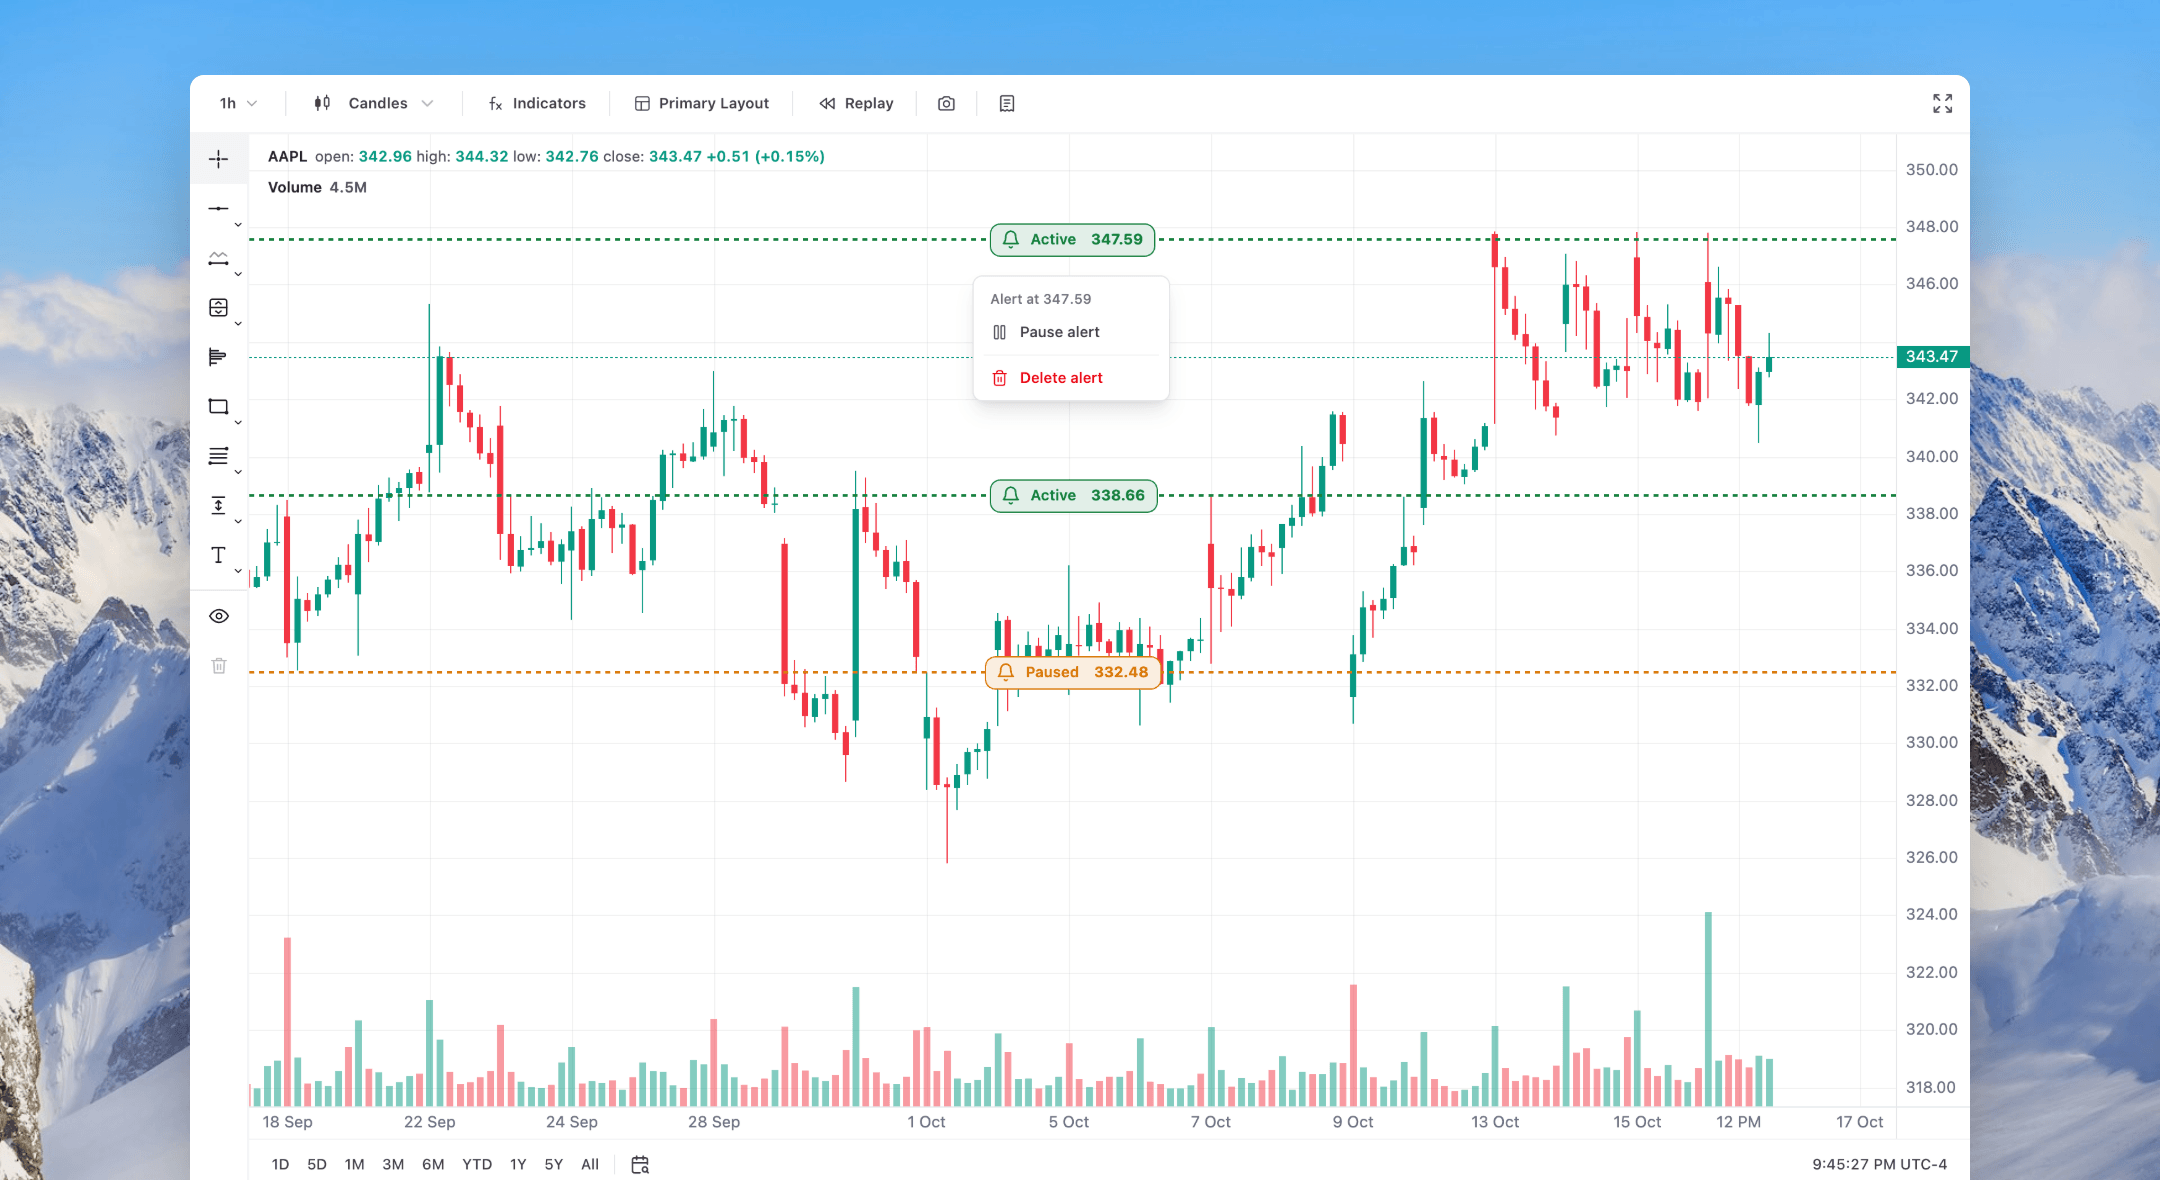Enter fullscreen mode
Viewport: 2160px width, 1180px height.
point(1942,103)
